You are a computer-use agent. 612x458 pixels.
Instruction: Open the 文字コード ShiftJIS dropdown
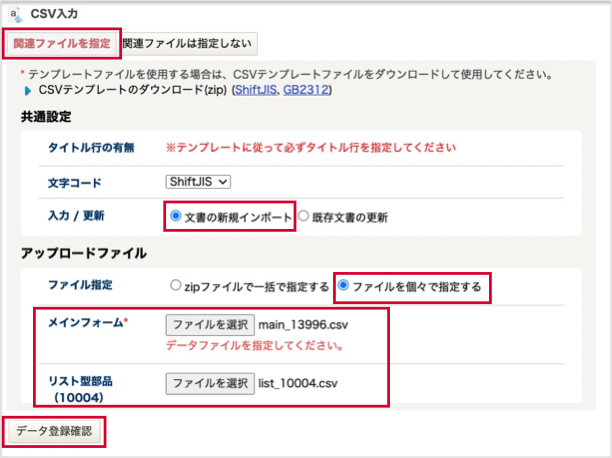[x=198, y=182]
